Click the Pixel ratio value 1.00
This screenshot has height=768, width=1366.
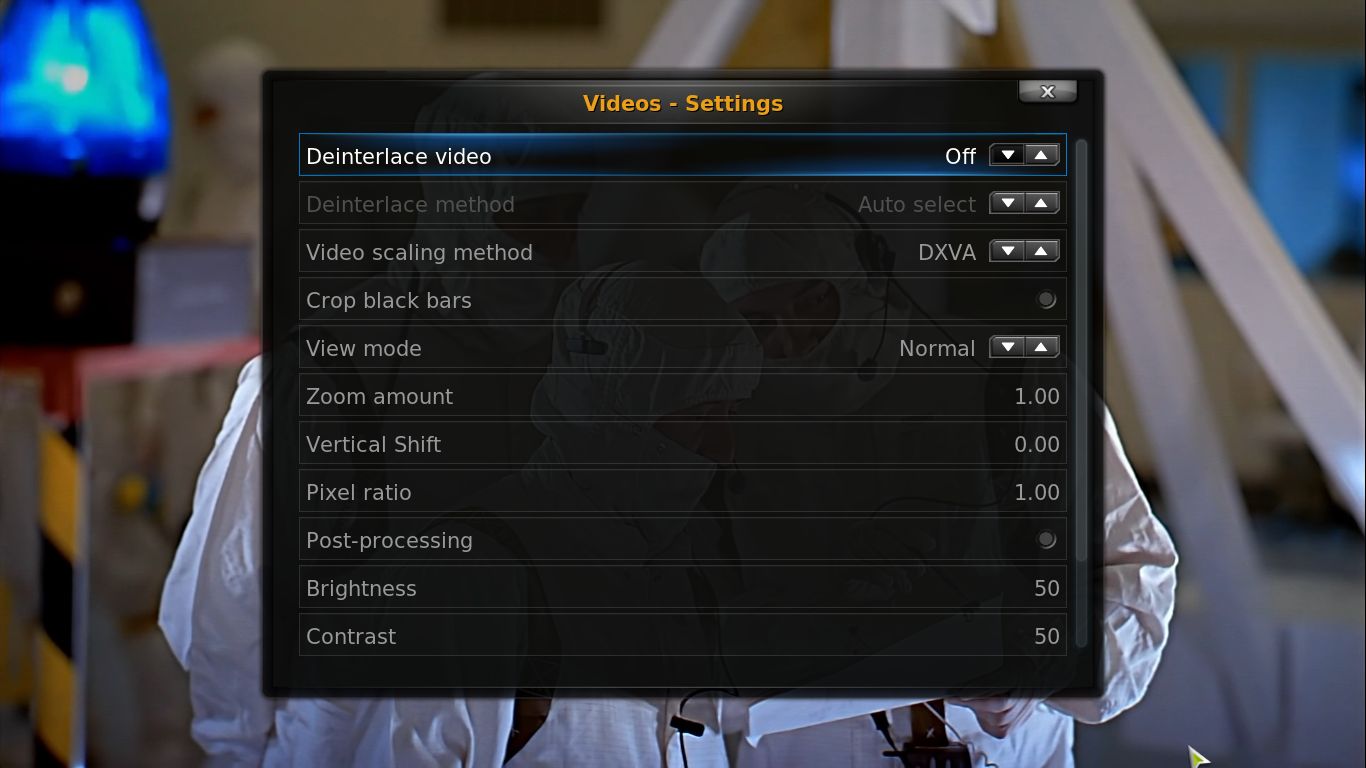tap(1037, 492)
